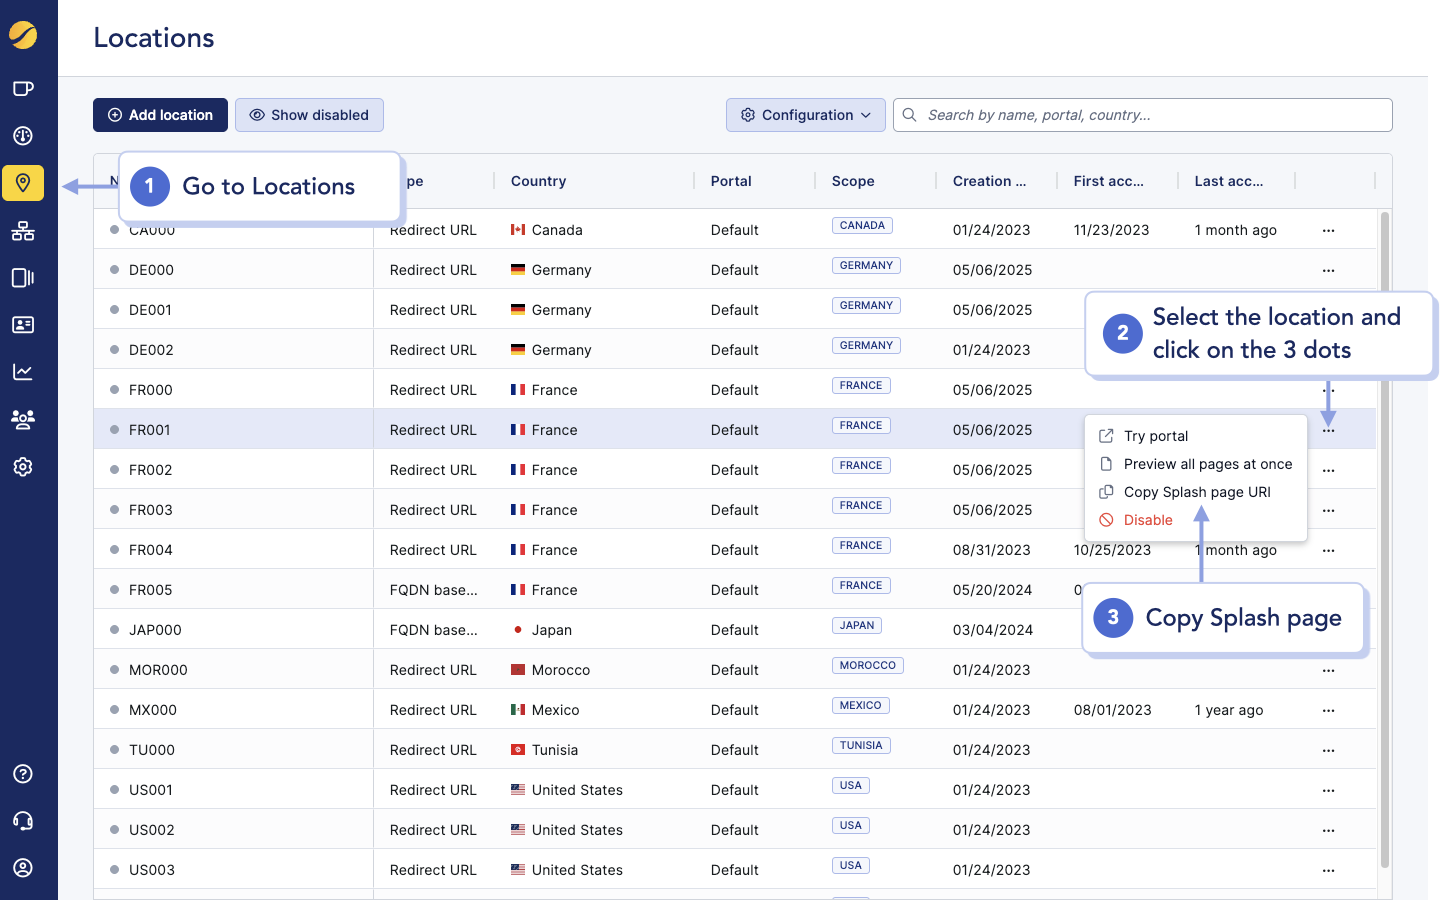The width and height of the screenshot is (1440, 900).
Task: Open the settings gear icon in sidebar
Action: (x=23, y=467)
